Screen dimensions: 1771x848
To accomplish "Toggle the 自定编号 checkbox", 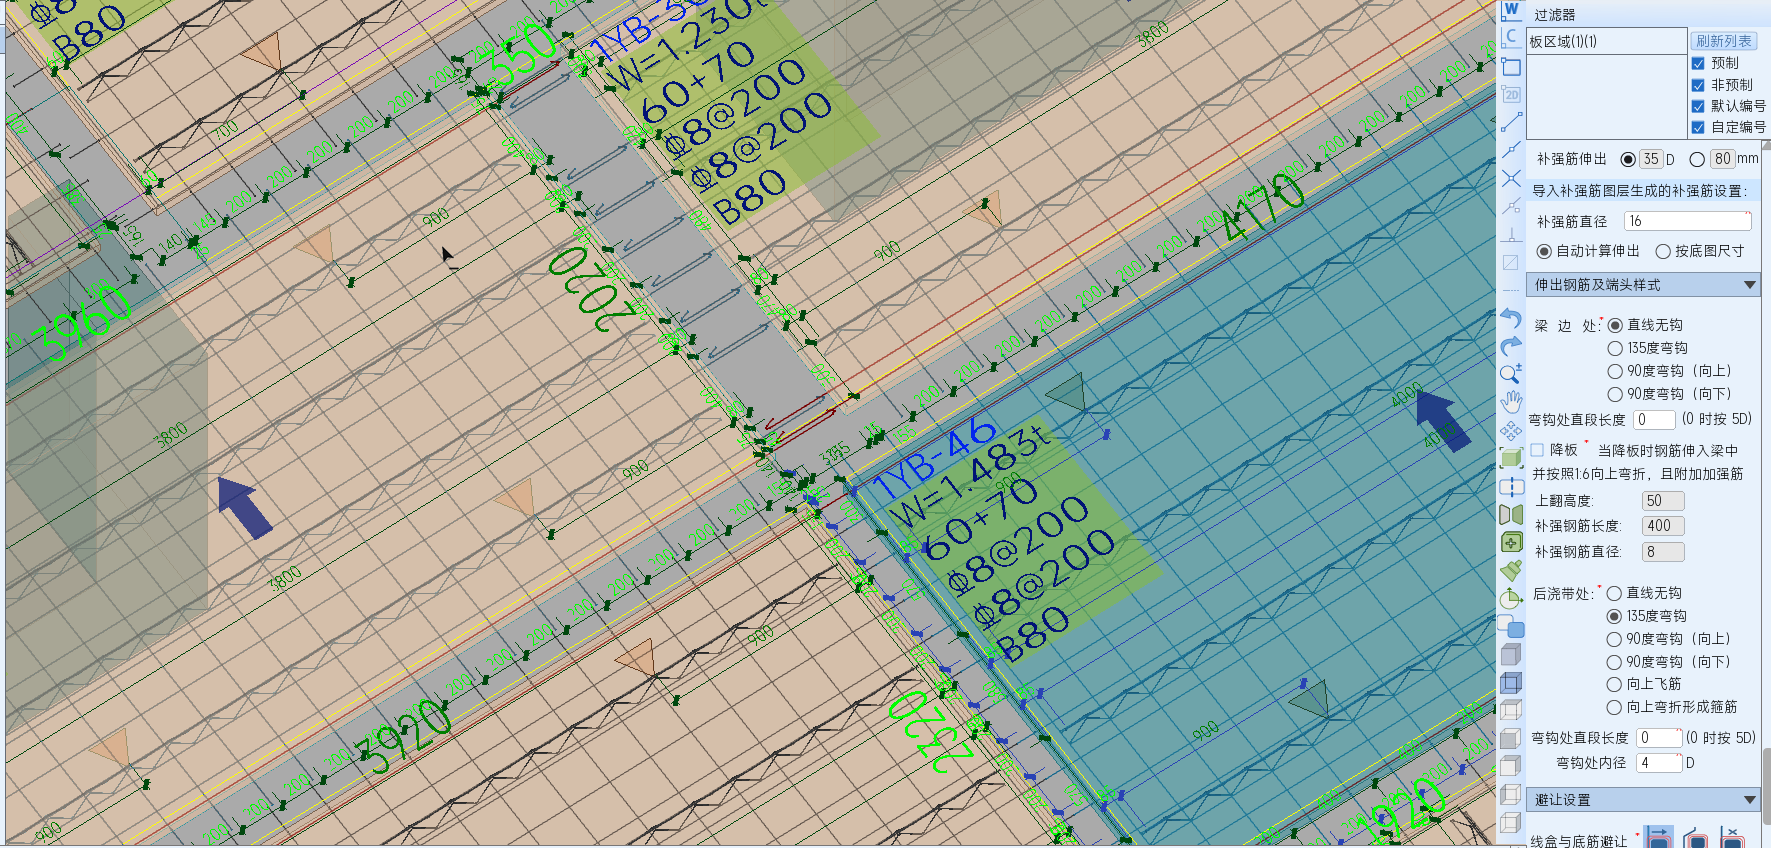I will tap(1698, 127).
